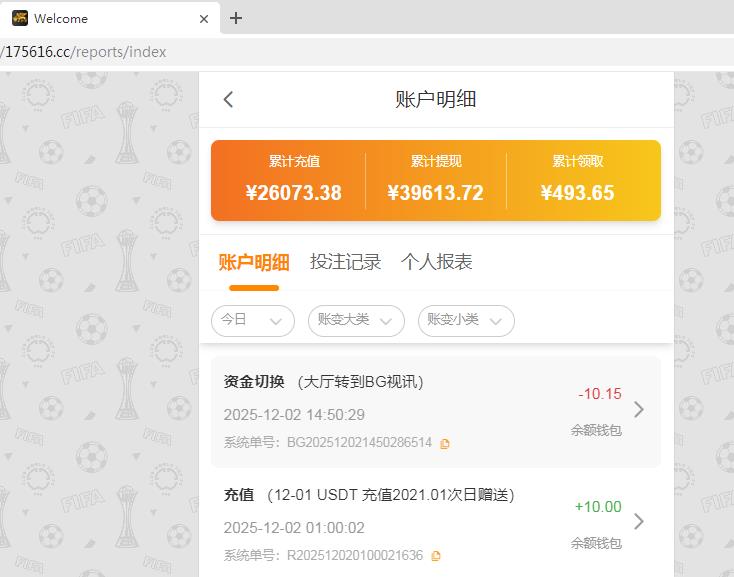This screenshot has height=577, width=734.
Task: Open the 充值 USDT transaction row title
Action: tap(369, 495)
